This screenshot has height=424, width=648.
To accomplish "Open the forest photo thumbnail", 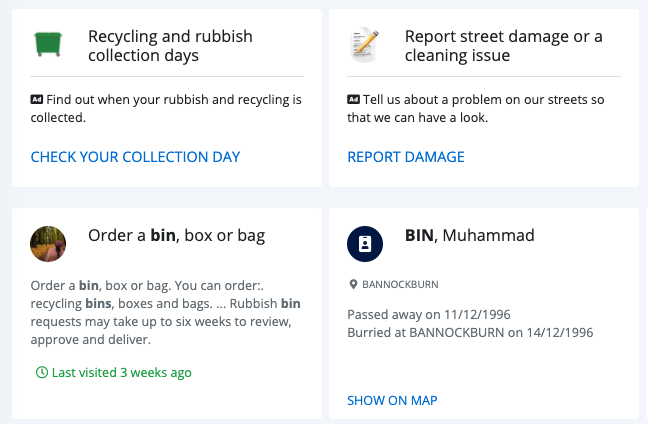I will (x=48, y=244).
